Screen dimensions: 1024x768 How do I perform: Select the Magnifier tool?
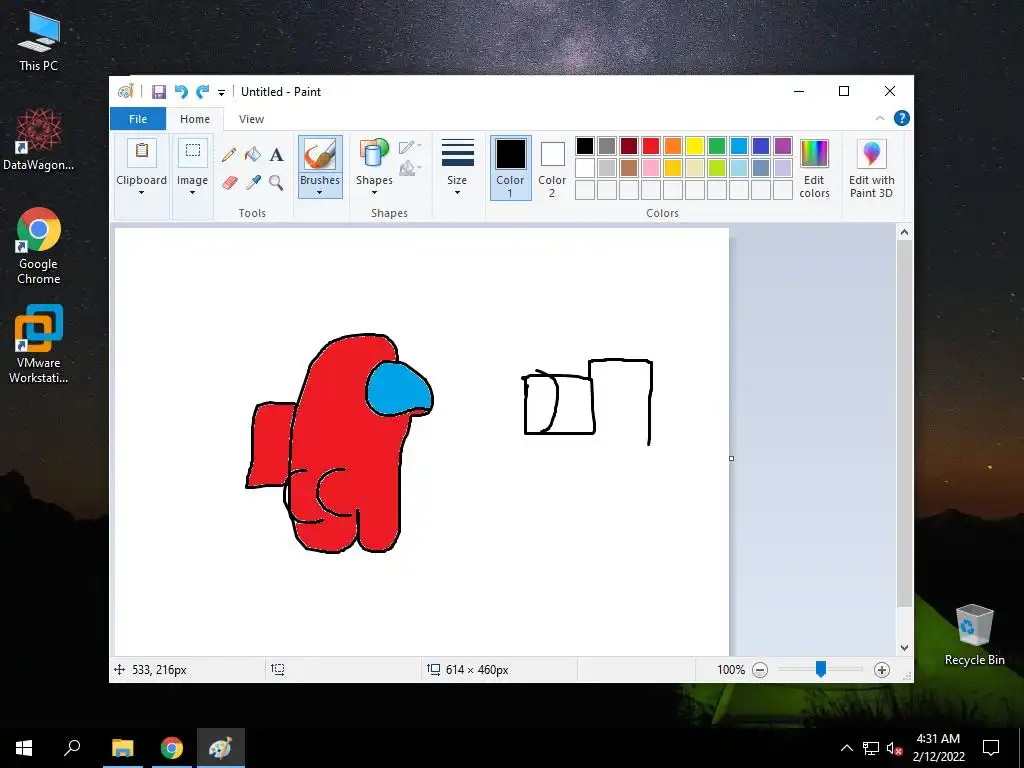click(277, 182)
